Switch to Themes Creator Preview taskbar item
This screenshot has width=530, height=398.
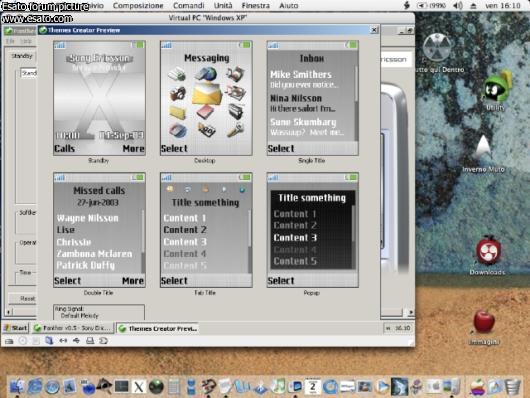(158, 328)
